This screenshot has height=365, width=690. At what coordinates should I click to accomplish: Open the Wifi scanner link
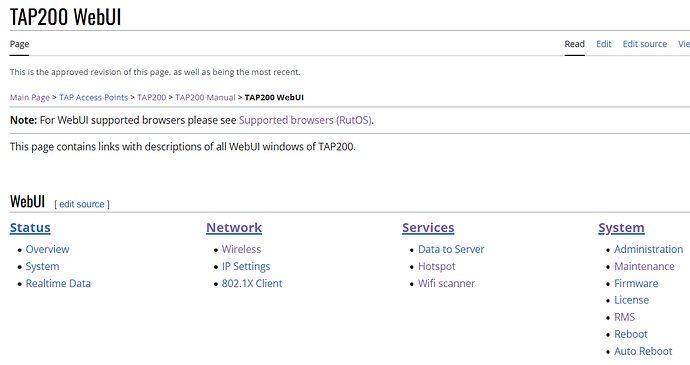coord(447,284)
